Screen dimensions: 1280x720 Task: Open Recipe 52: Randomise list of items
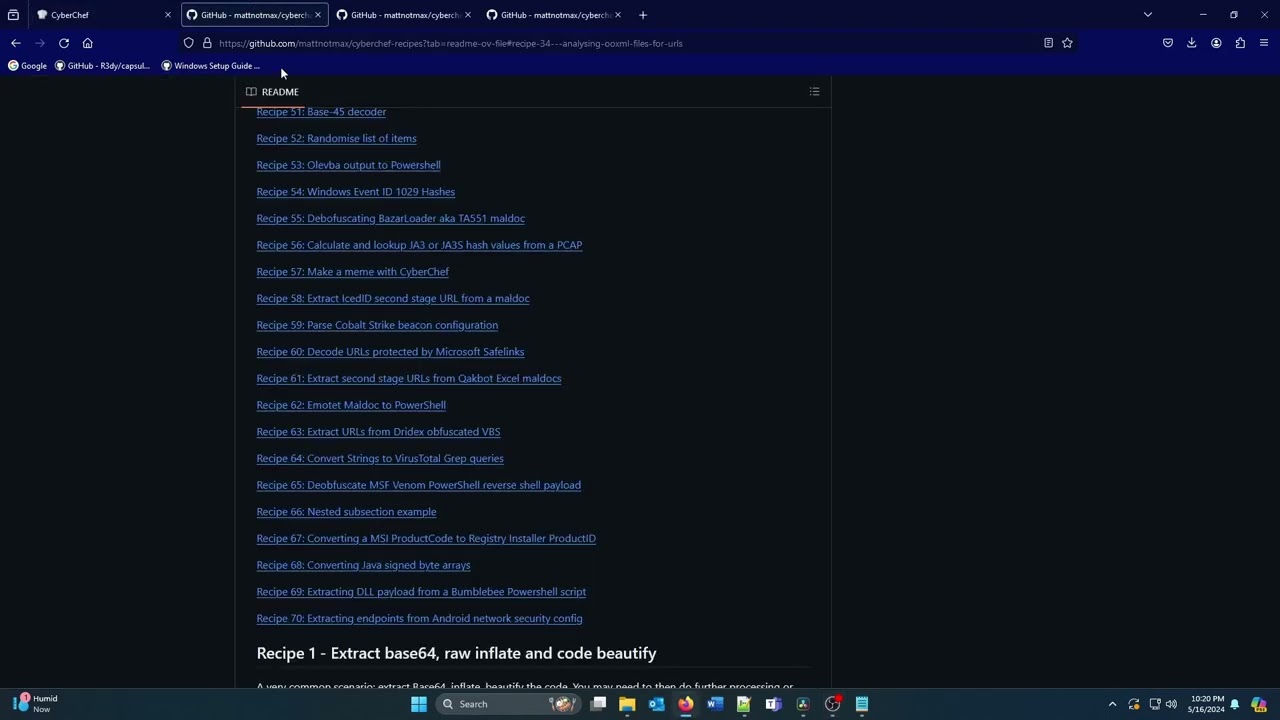[x=336, y=139]
